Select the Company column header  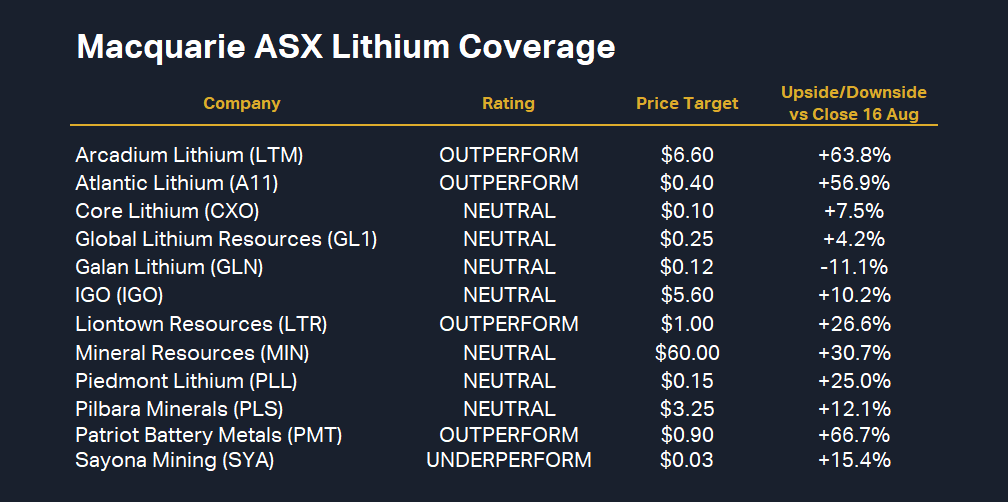point(242,103)
